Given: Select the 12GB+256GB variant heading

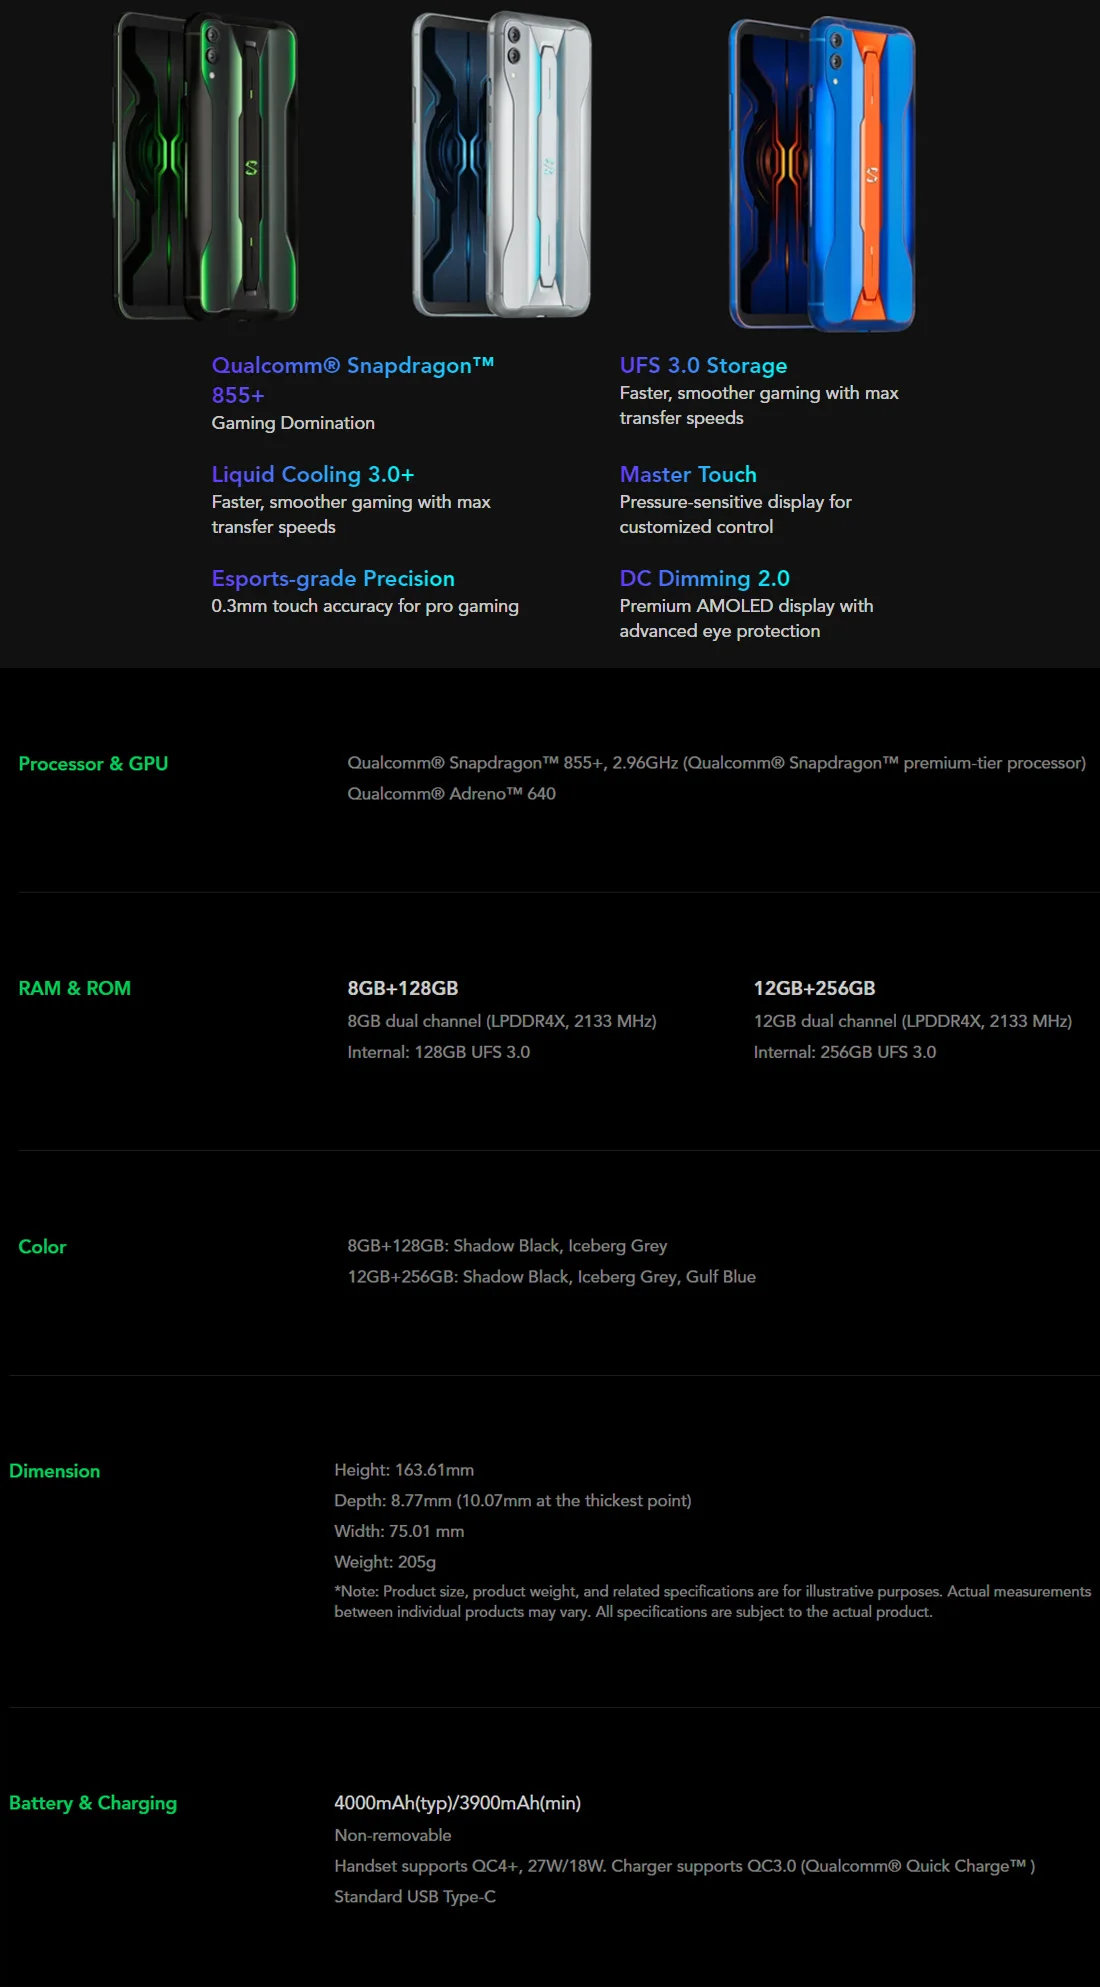Looking at the screenshot, I should 814,988.
